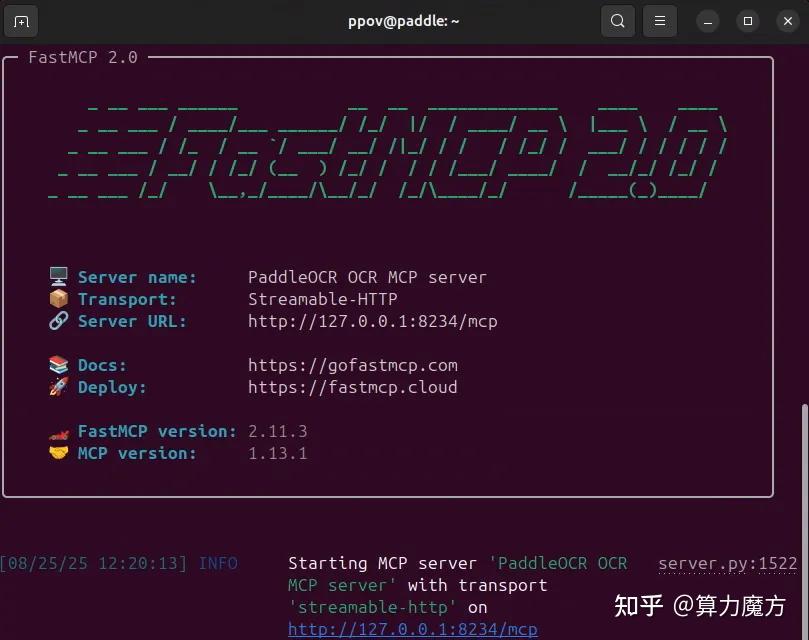Open the terminal search
809x640 pixels.
(x=617, y=20)
